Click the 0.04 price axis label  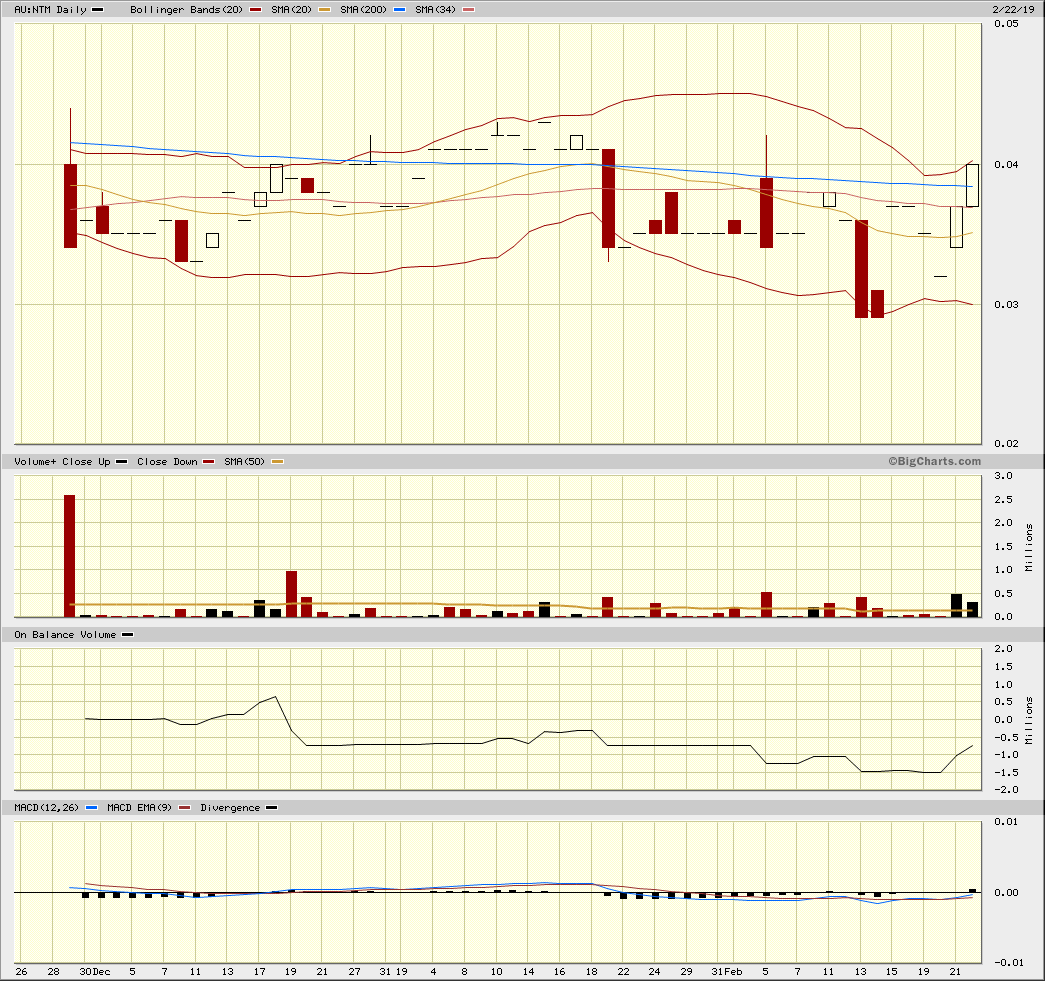click(x=1006, y=164)
